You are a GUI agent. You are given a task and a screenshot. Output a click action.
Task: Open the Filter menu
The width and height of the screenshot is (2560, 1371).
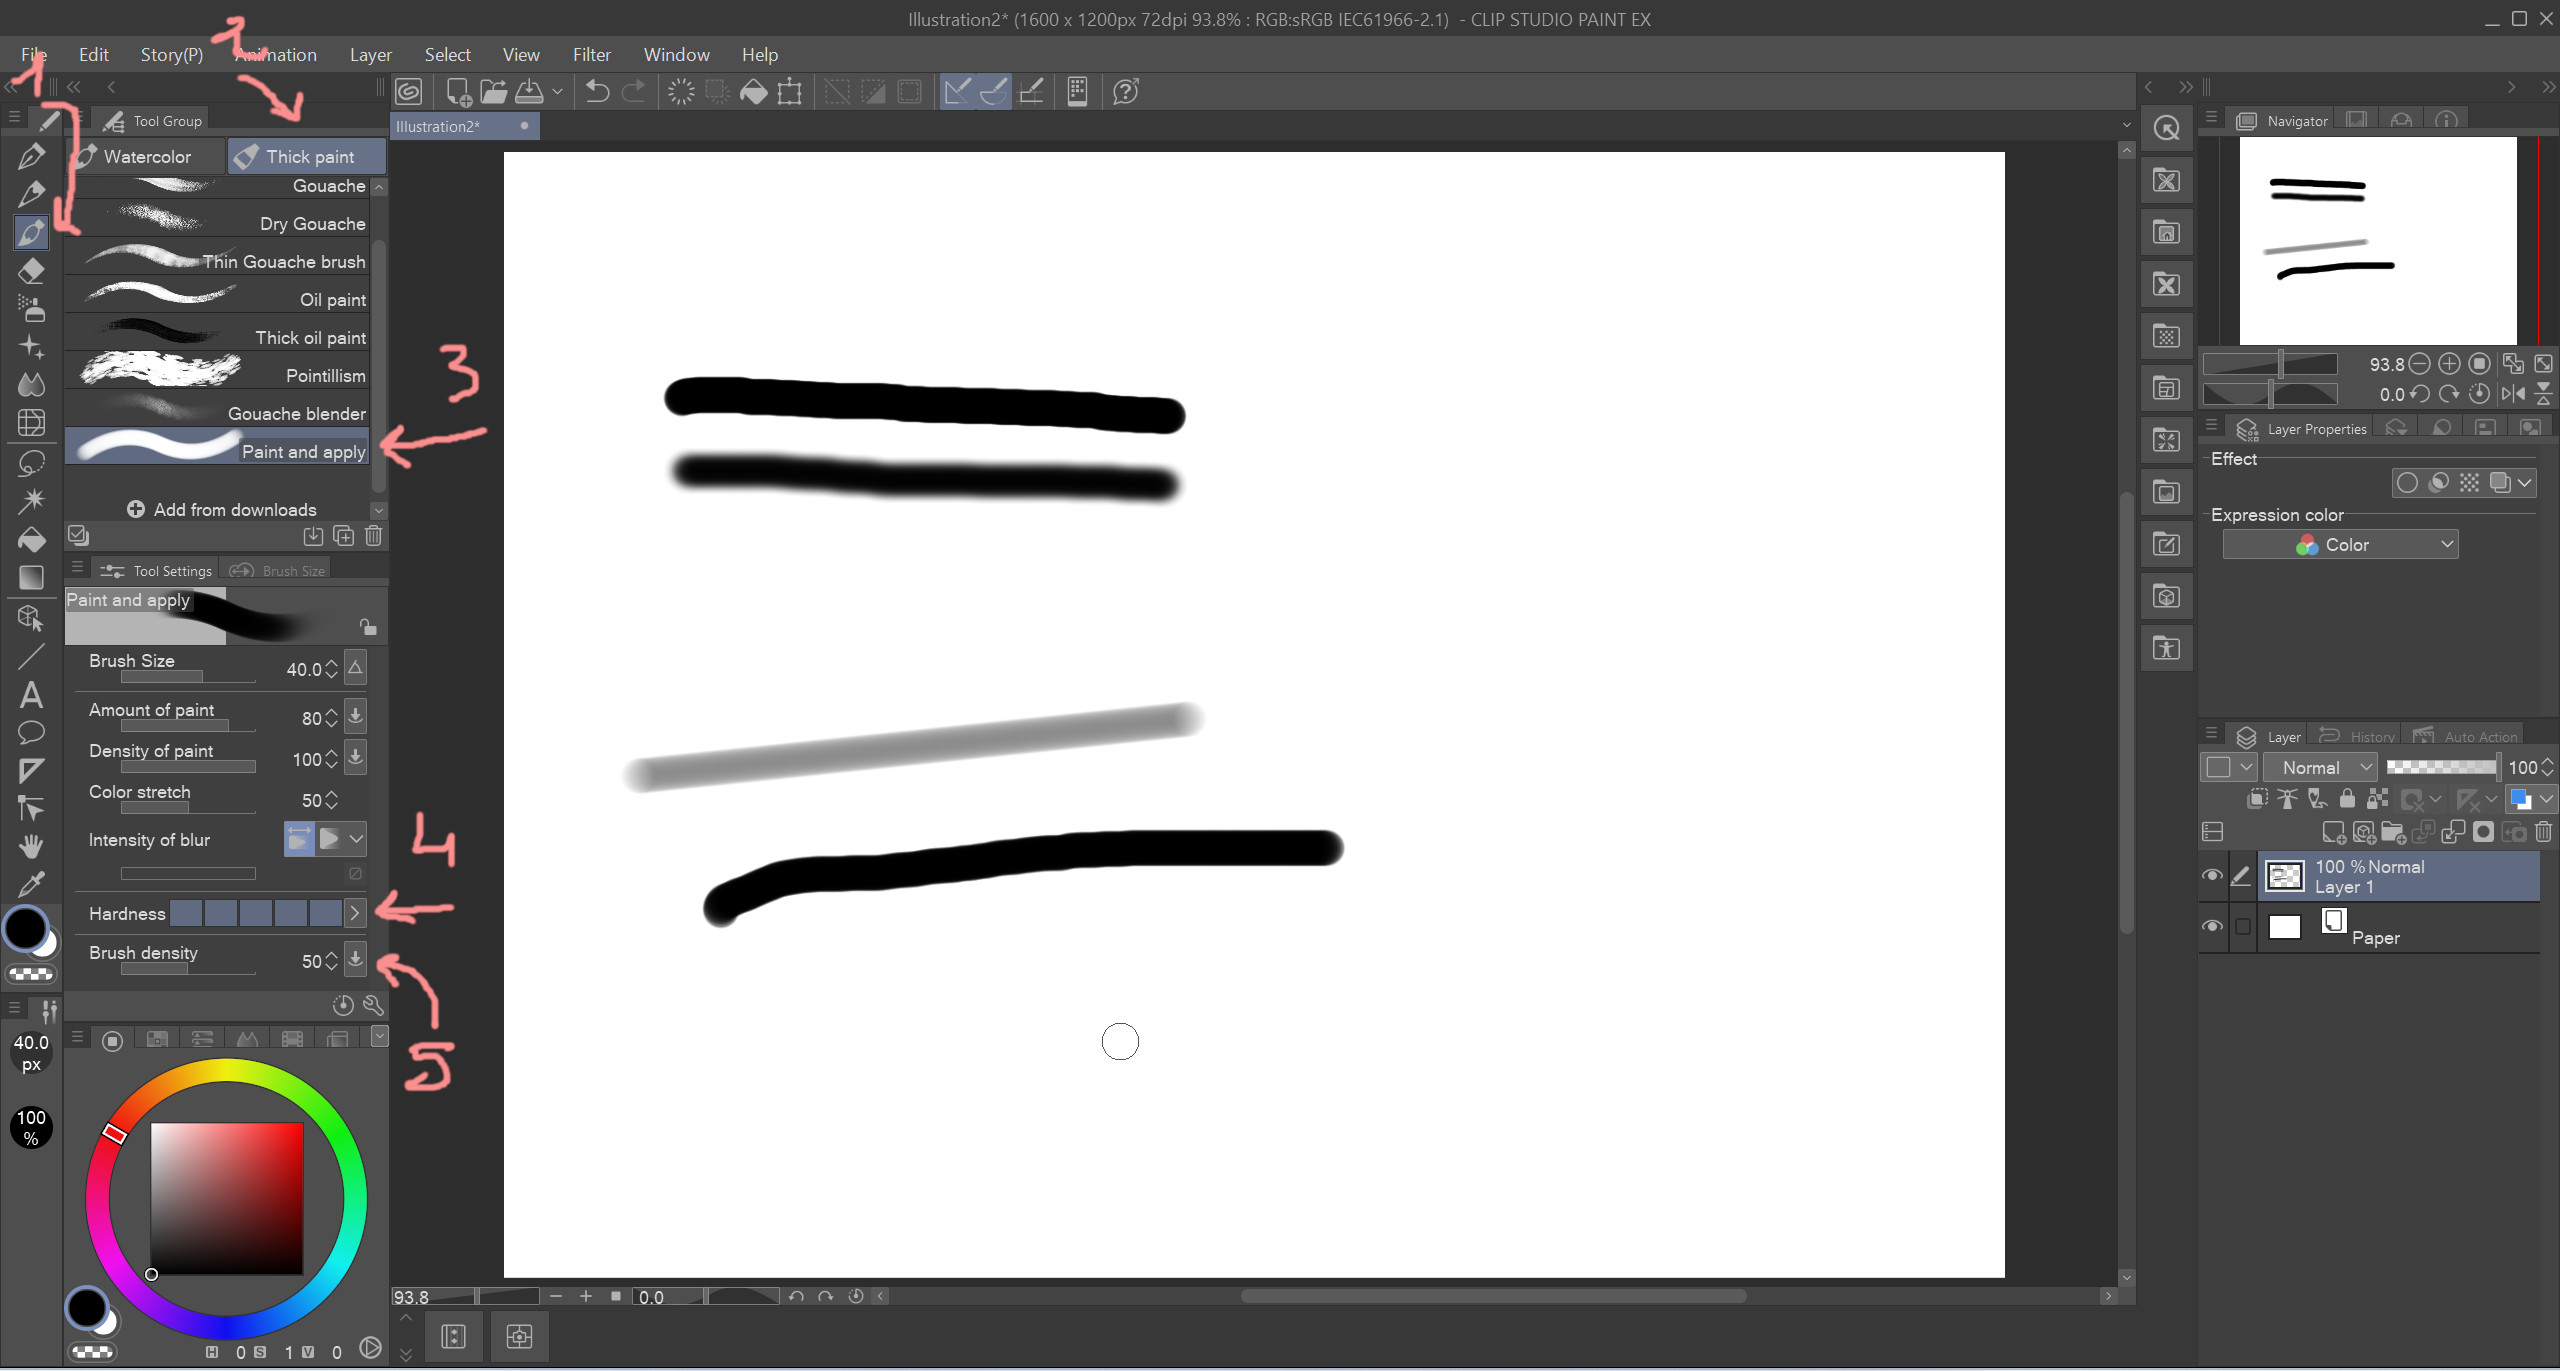tap(591, 55)
